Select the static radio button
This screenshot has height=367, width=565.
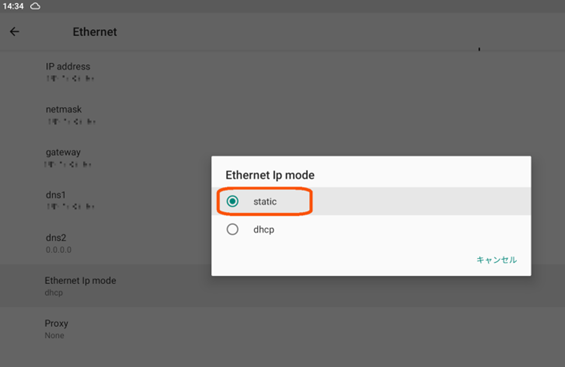pos(232,201)
